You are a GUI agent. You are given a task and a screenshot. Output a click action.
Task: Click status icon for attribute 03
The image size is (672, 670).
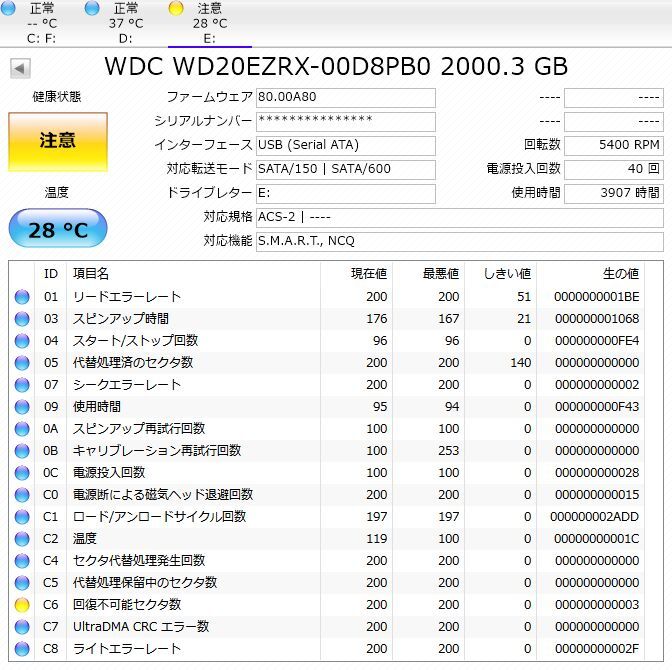pos(22,318)
